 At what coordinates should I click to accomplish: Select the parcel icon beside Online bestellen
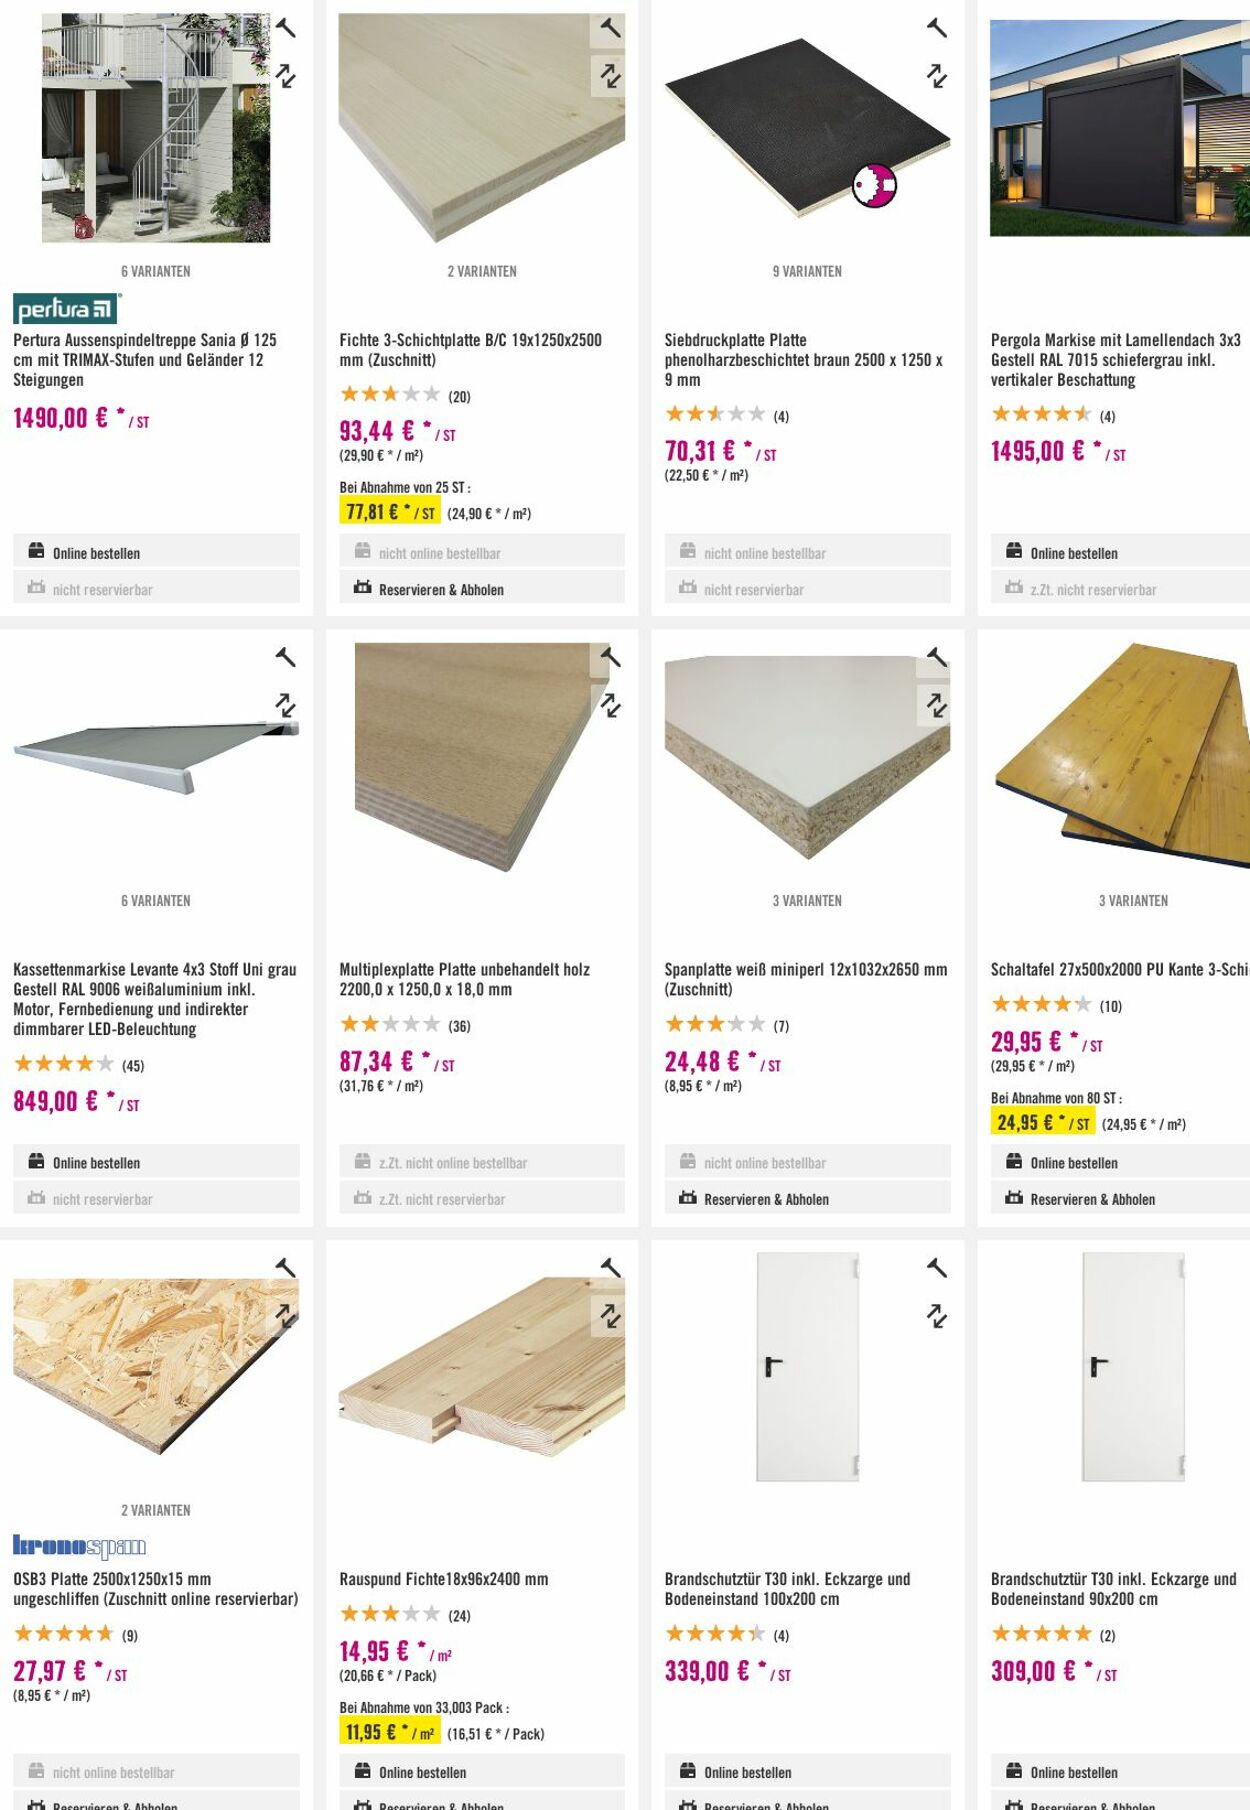35,551
